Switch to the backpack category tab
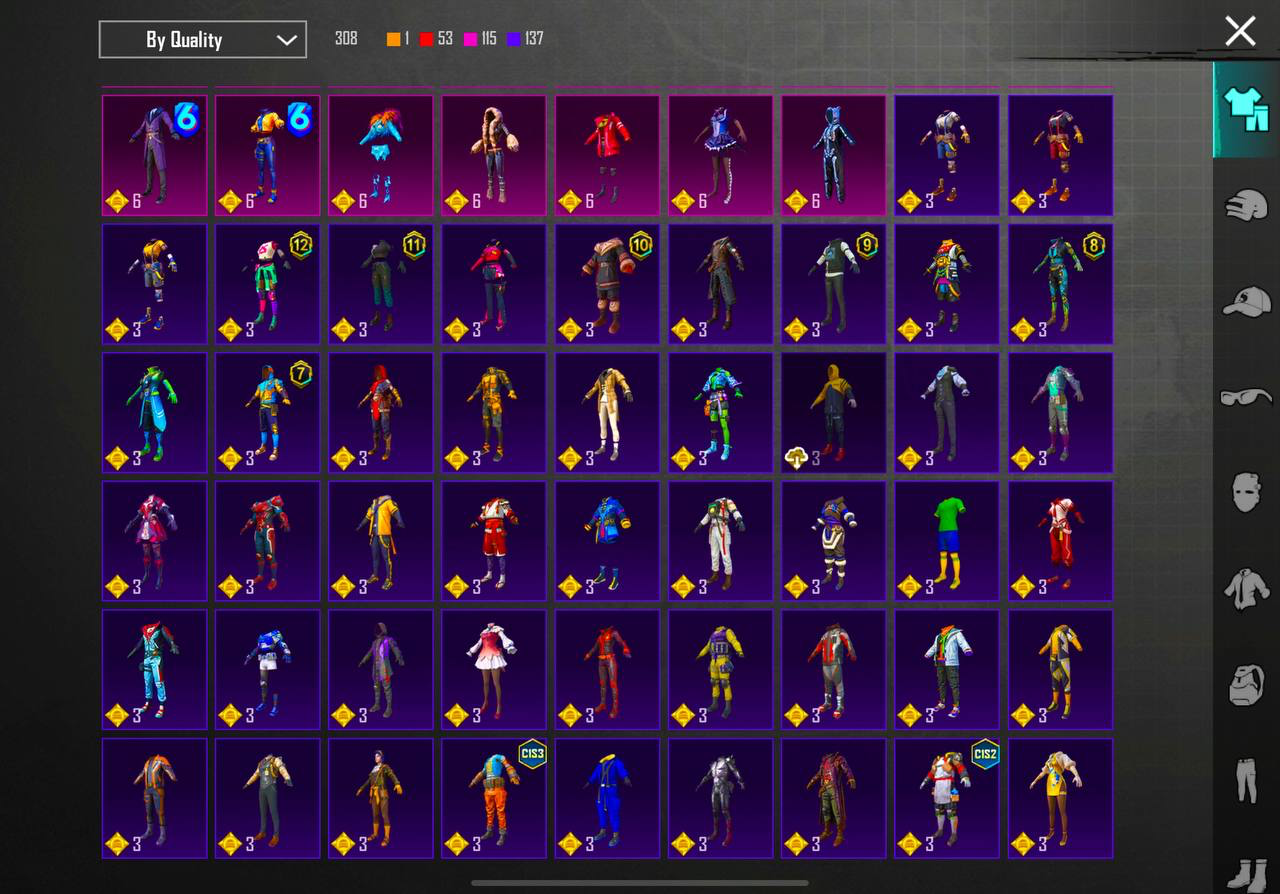 tap(1246, 684)
